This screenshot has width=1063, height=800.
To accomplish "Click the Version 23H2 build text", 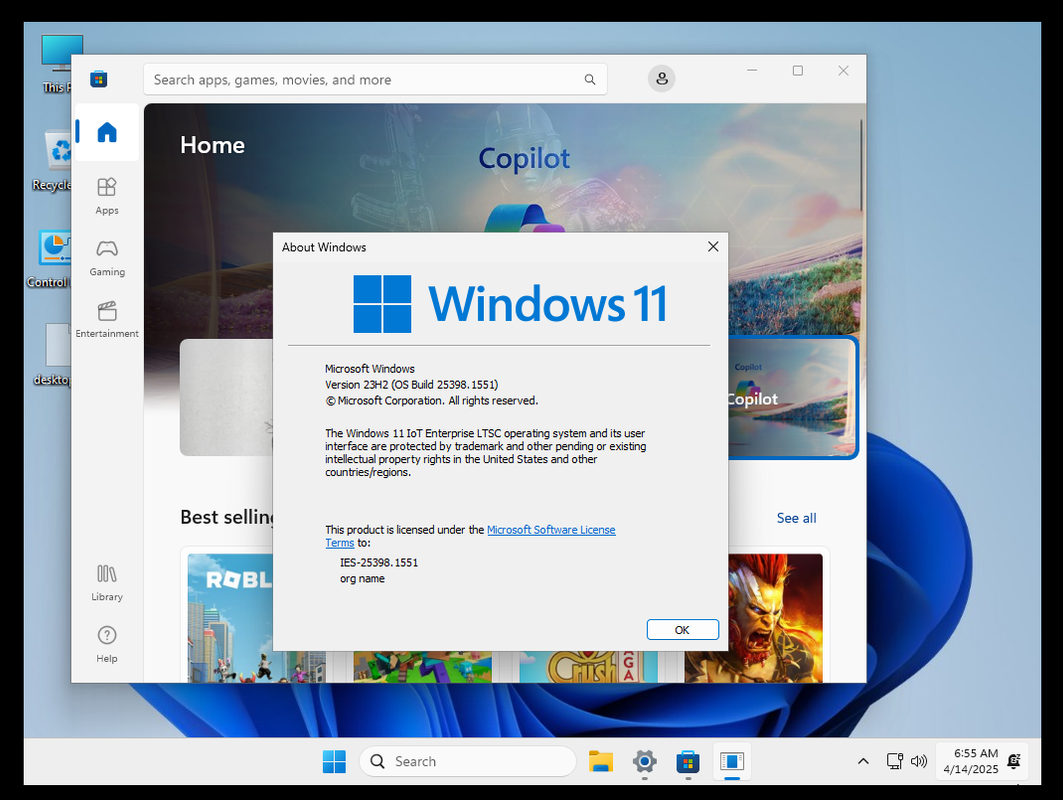I will pyautogui.click(x=412, y=384).
